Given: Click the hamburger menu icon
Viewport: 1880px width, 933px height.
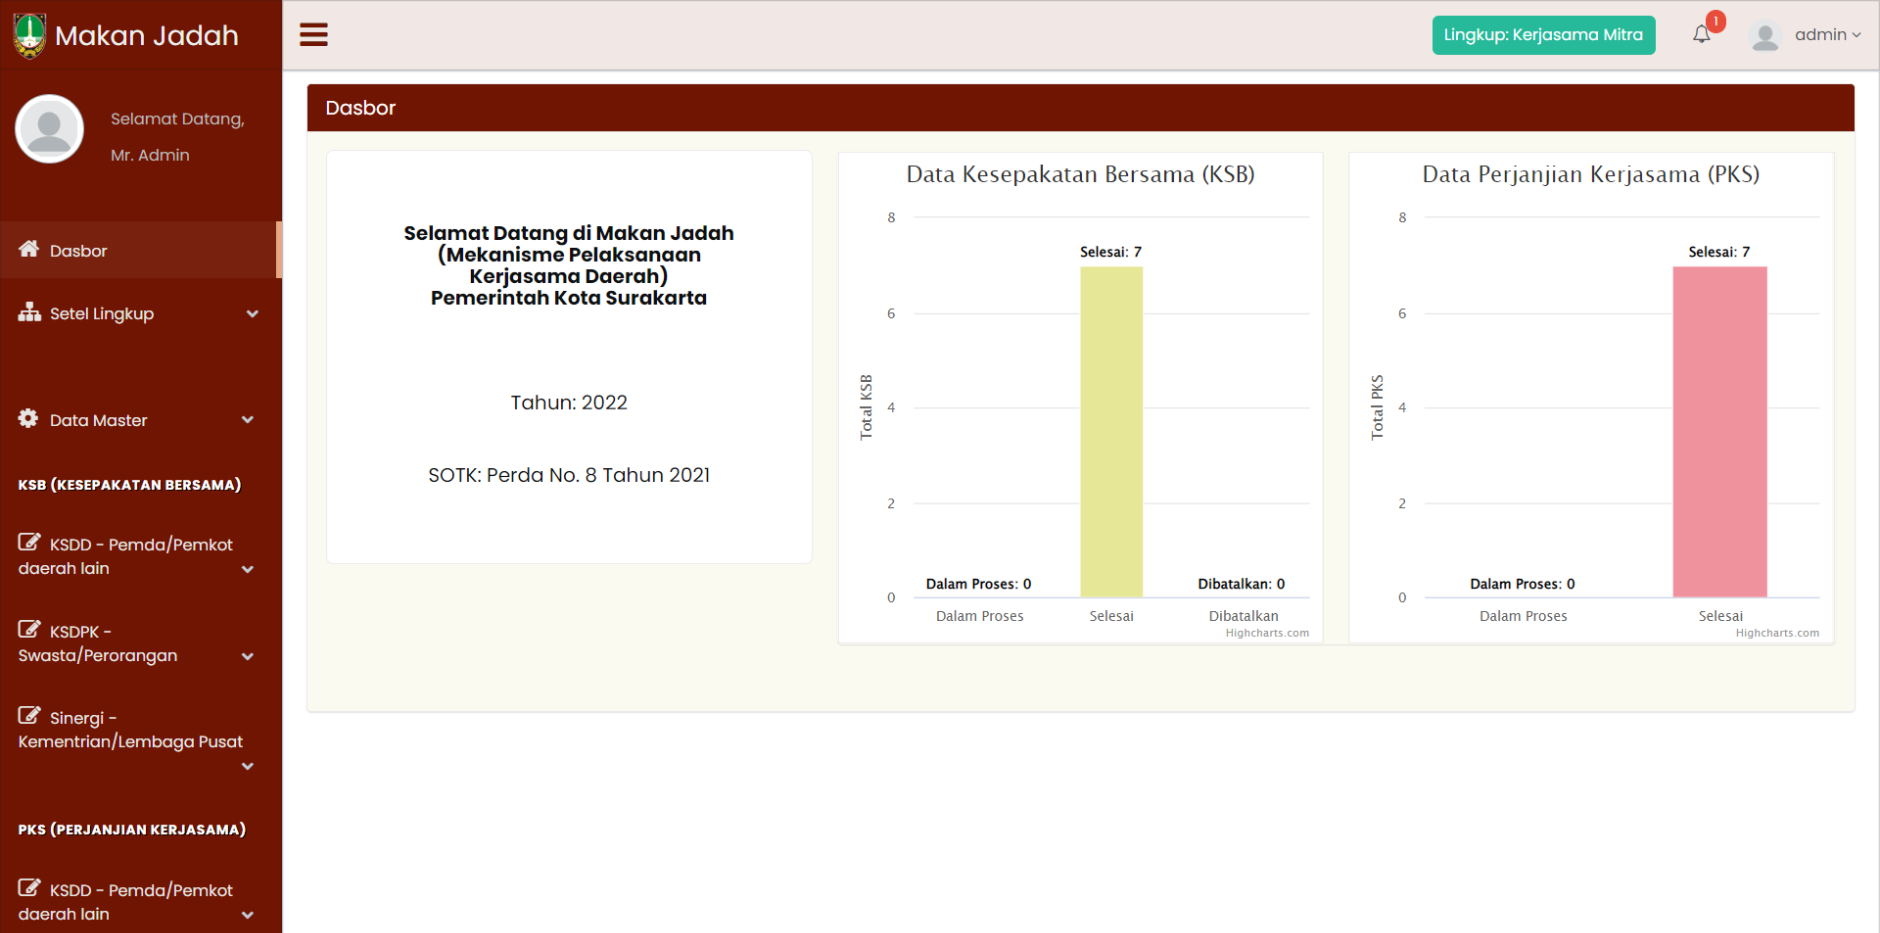Looking at the screenshot, I should [x=314, y=35].
